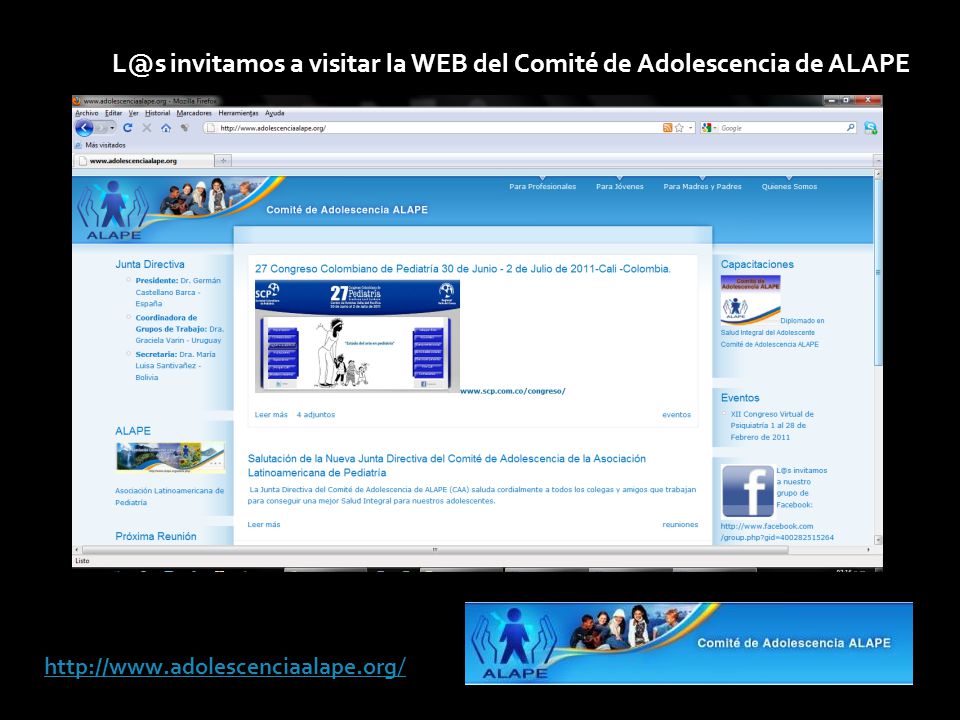960x720 pixels.
Task: Click the Junta Directiva sidebar heading
Action: (x=150, y=264)
